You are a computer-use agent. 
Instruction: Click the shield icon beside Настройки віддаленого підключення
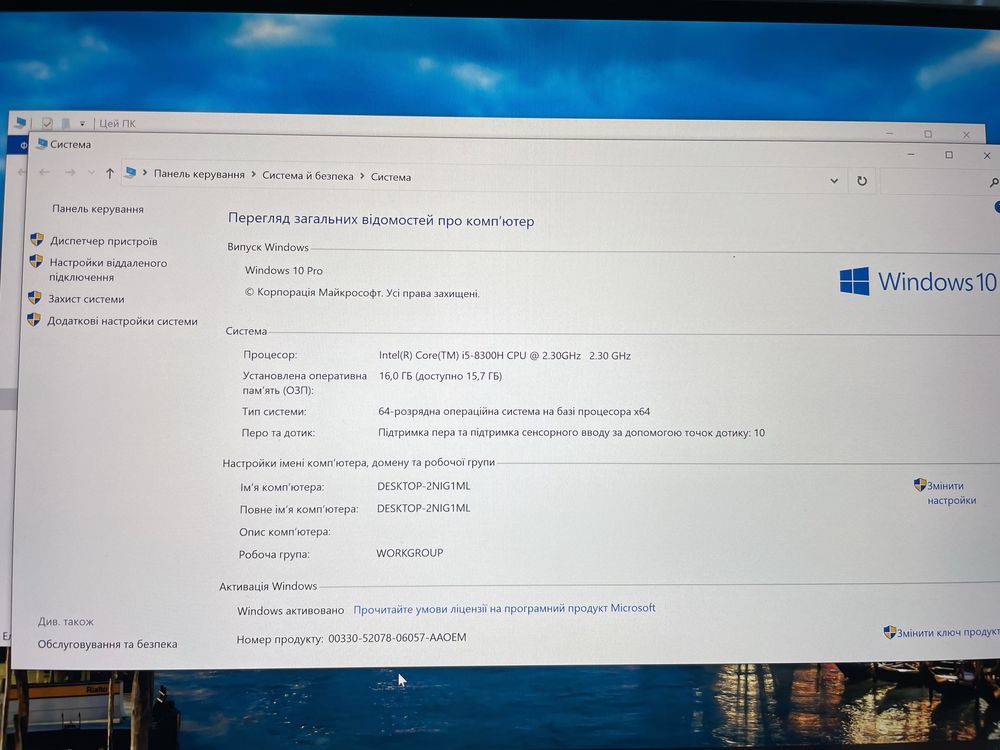pyautogui.click(x=36, y=261)
